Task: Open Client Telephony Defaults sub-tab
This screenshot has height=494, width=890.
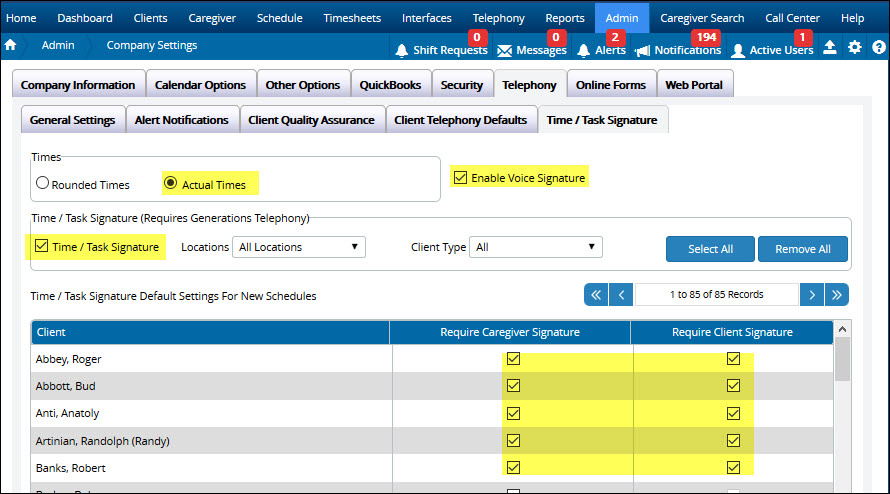Action: [x=460, y=120]
